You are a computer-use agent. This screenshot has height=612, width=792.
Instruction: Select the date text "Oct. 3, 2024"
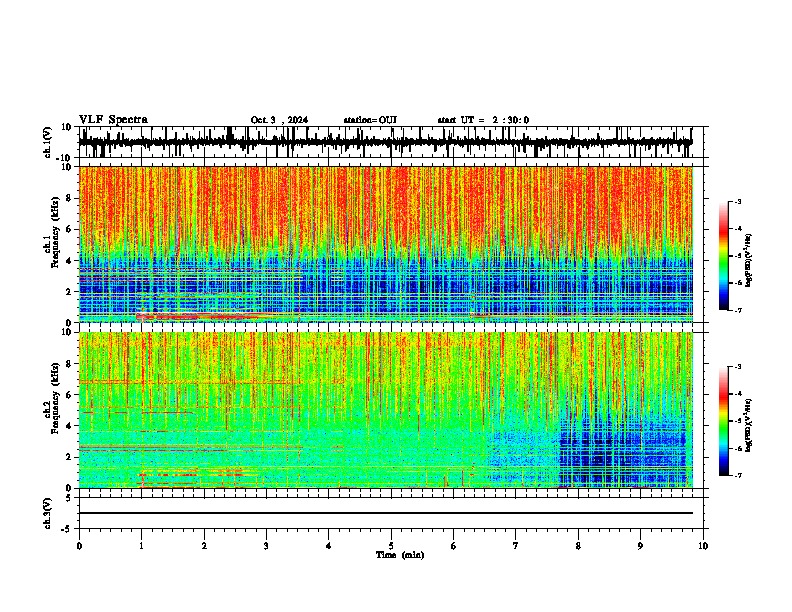pos(279,120)
